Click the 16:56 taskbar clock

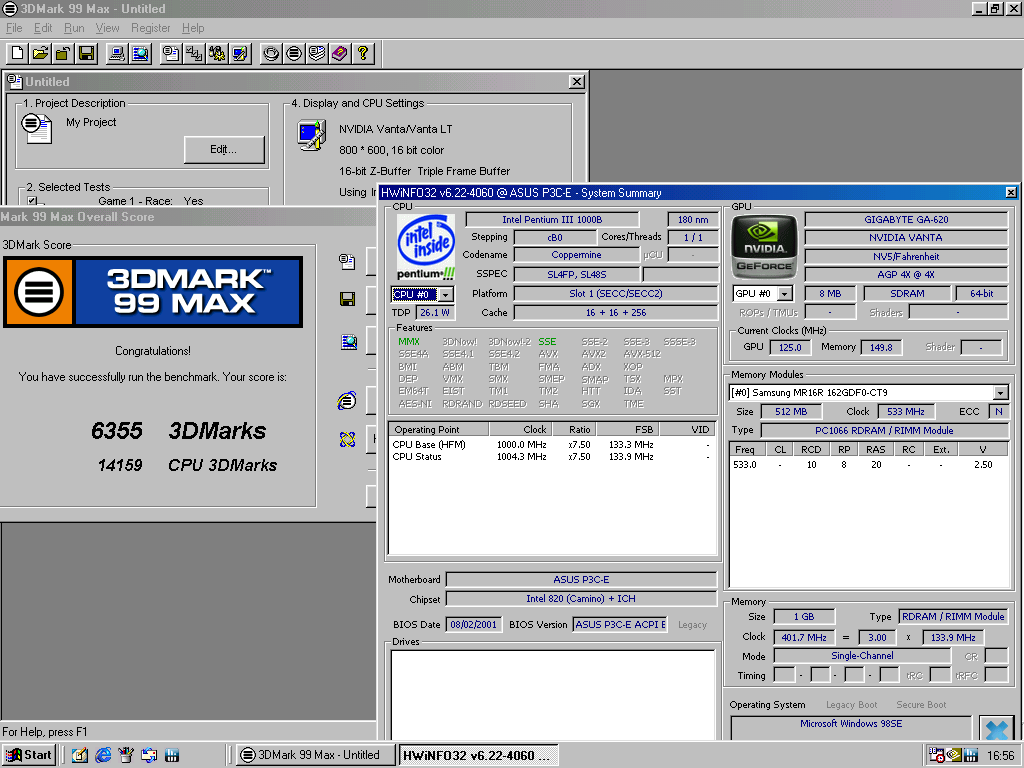pos(1000,755)
